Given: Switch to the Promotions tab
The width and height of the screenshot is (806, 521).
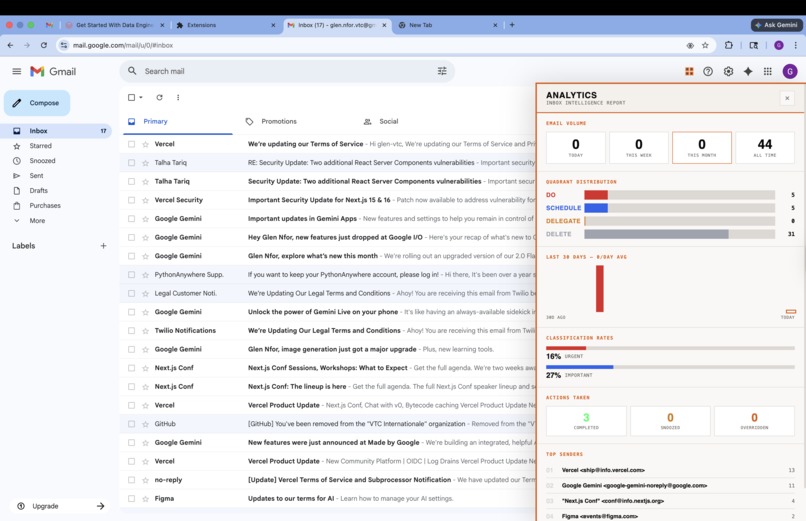Looking at the screenshot, I should (x=279, y=121).
